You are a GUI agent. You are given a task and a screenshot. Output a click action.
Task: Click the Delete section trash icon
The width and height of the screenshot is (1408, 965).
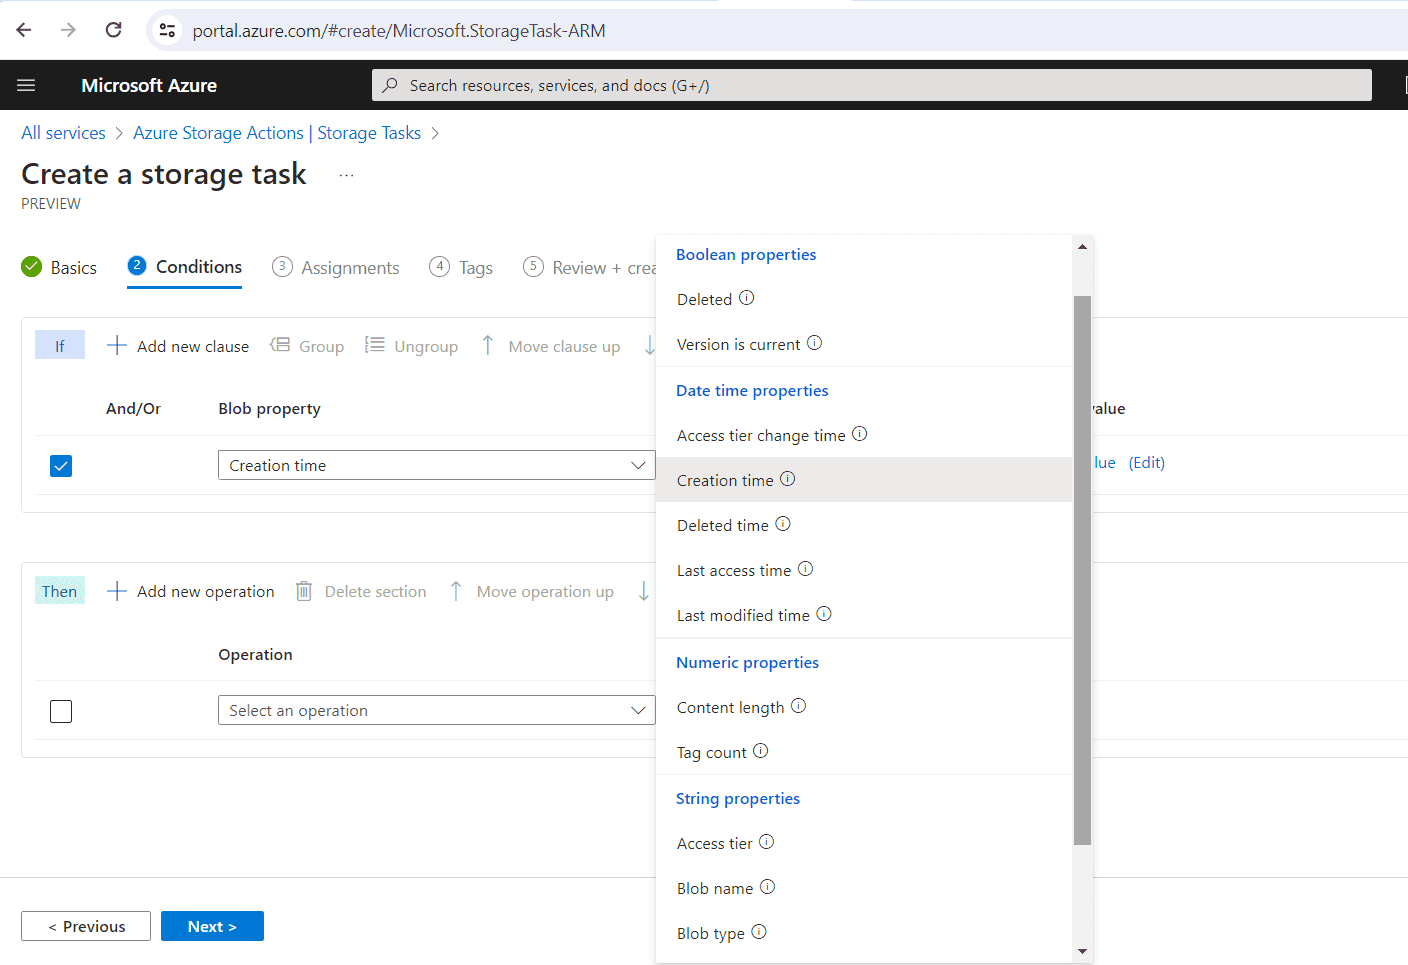click(x=304, y=591)
